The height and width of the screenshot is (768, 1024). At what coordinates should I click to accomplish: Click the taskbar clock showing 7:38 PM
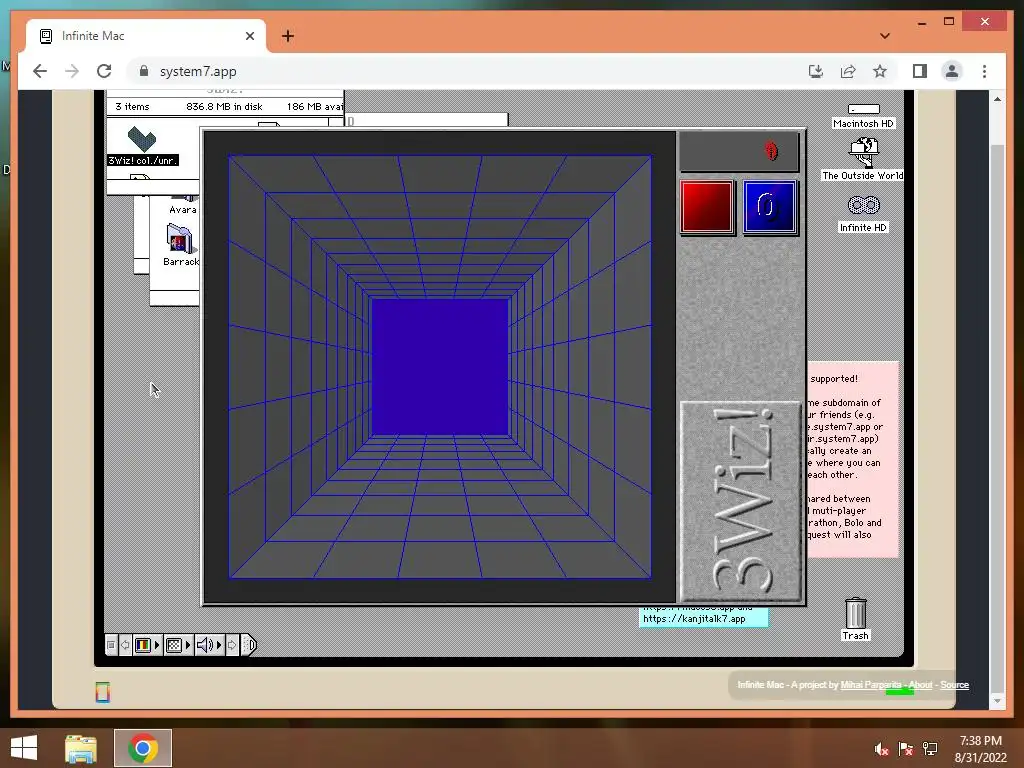(x=980, y=749)
